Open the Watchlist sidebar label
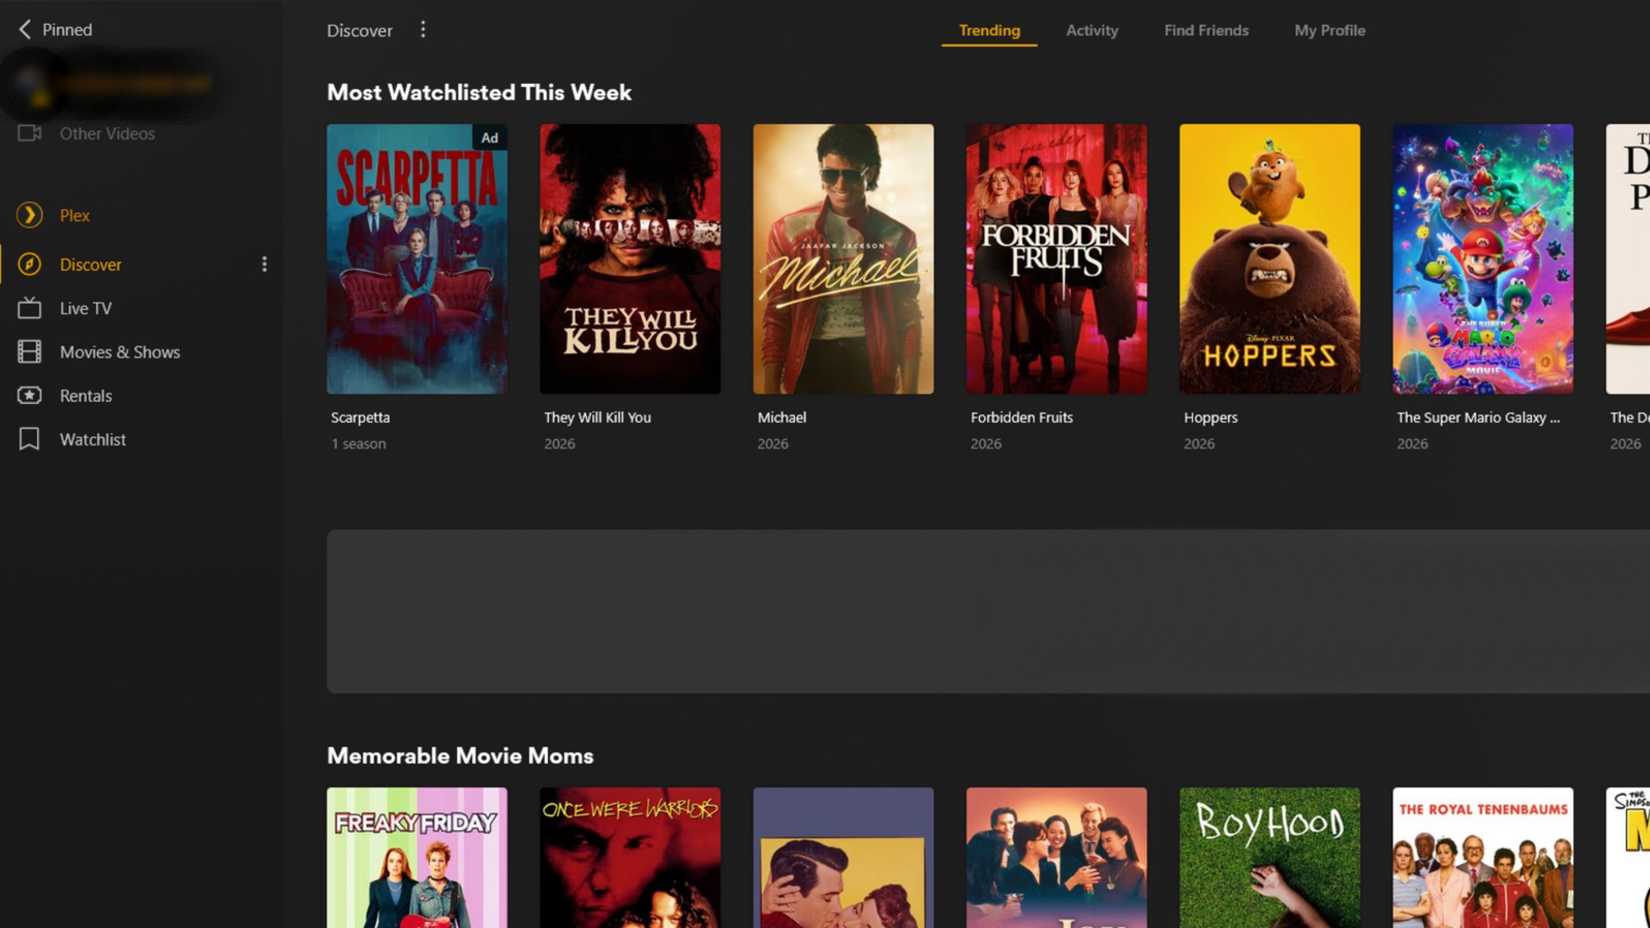1650x928 pixels. pyautogui.click(x=93, y=439)
